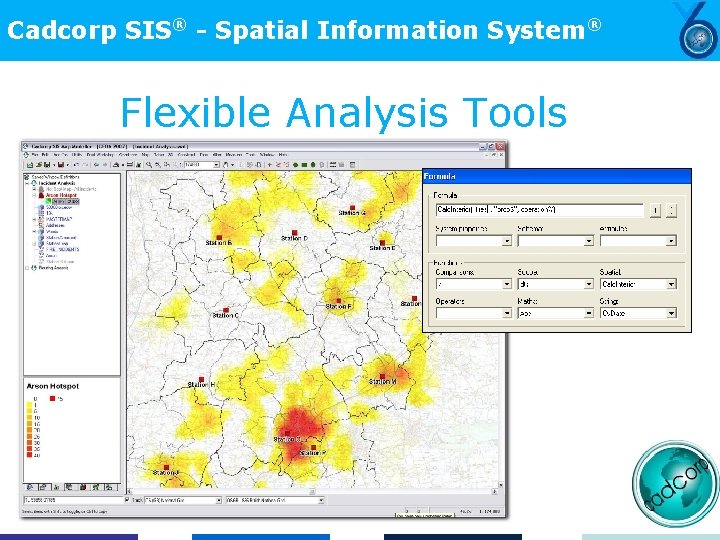
Task: Click first small button right of formula field
Action: [655, 210]
